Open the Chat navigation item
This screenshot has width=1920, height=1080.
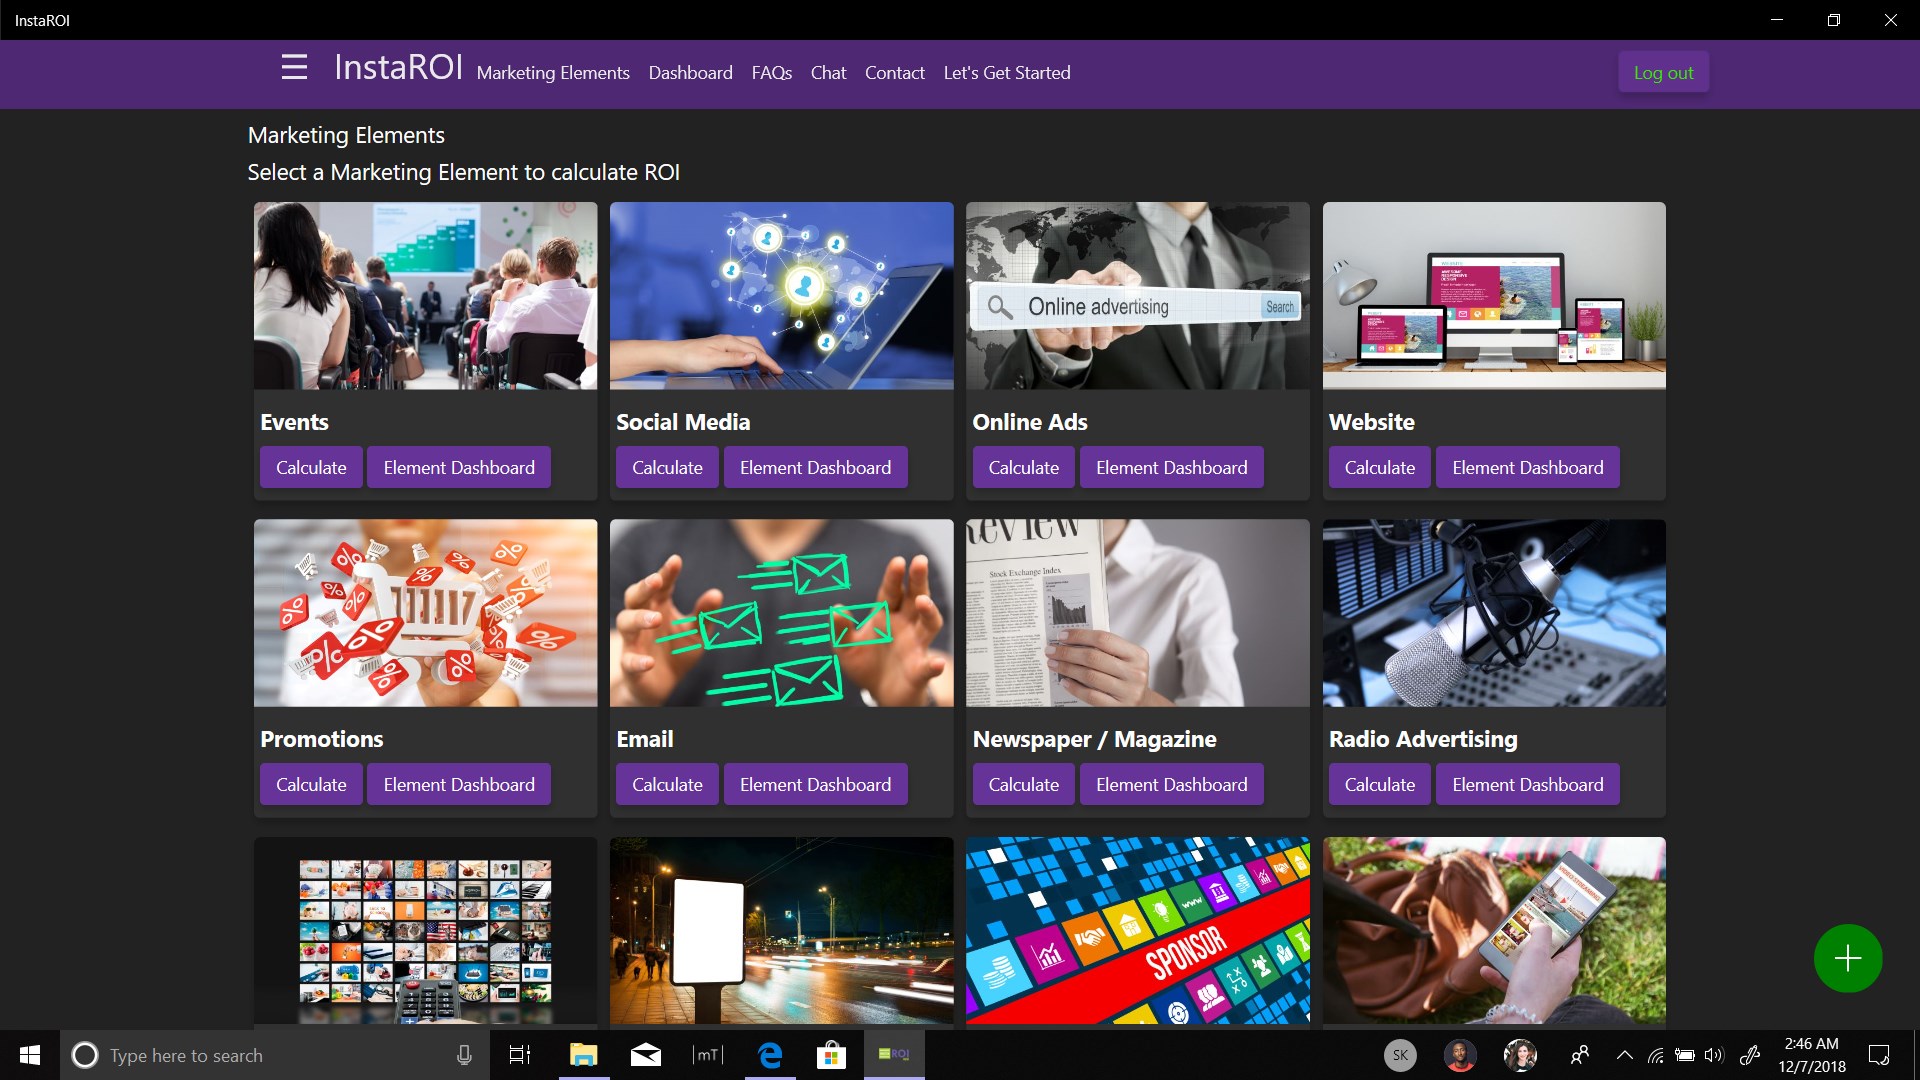[x=828, y=73]
